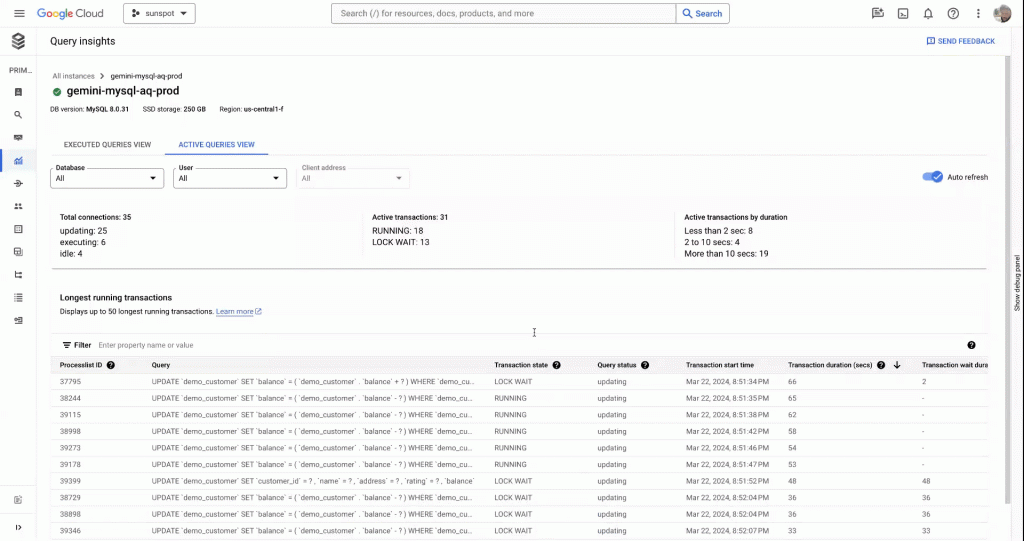Open the main navigation hamburger menu
The width and height of the screenshot is (1024, 541).
(x=19, y=13)
